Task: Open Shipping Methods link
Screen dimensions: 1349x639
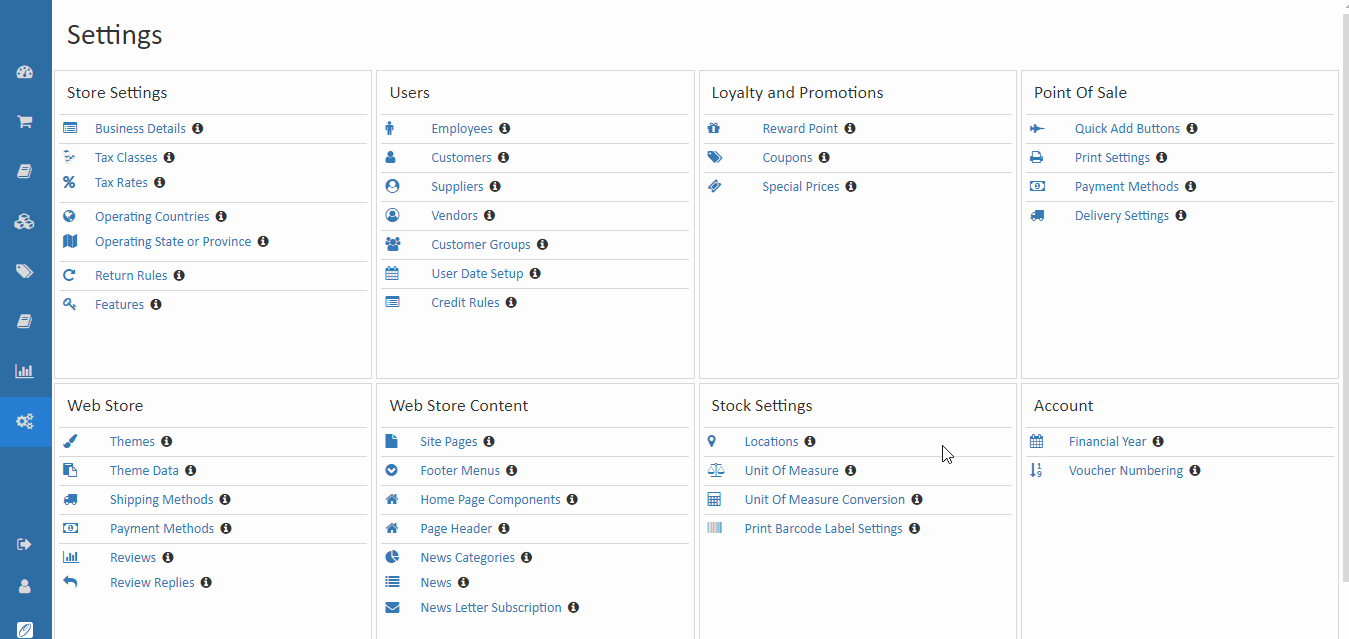Action: [x=162, y=500]
